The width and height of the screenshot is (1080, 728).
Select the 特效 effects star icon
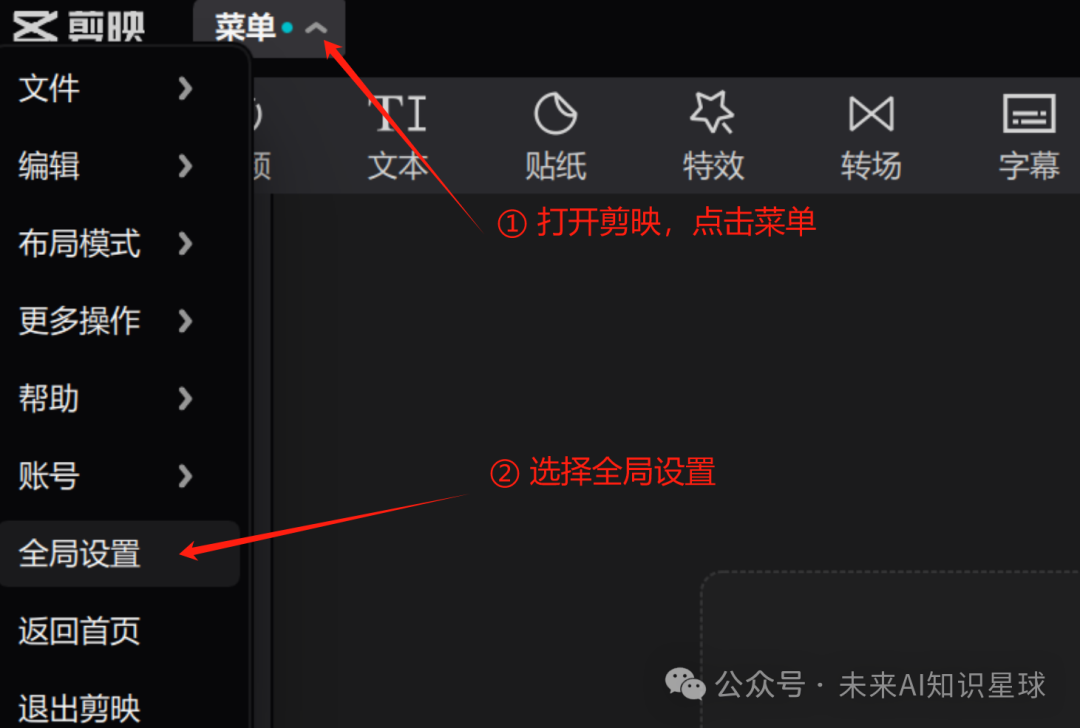click(713, 112)
